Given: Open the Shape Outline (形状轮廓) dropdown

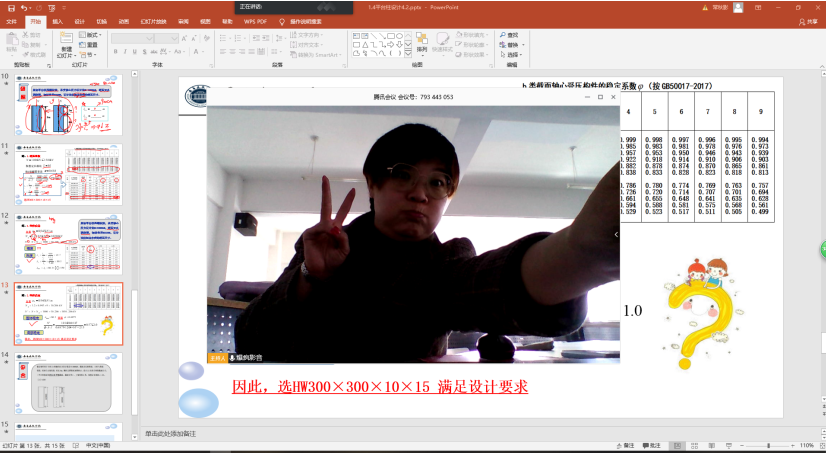Looking at the screenshot, I should pyautogui.click(x=473, y=45).
